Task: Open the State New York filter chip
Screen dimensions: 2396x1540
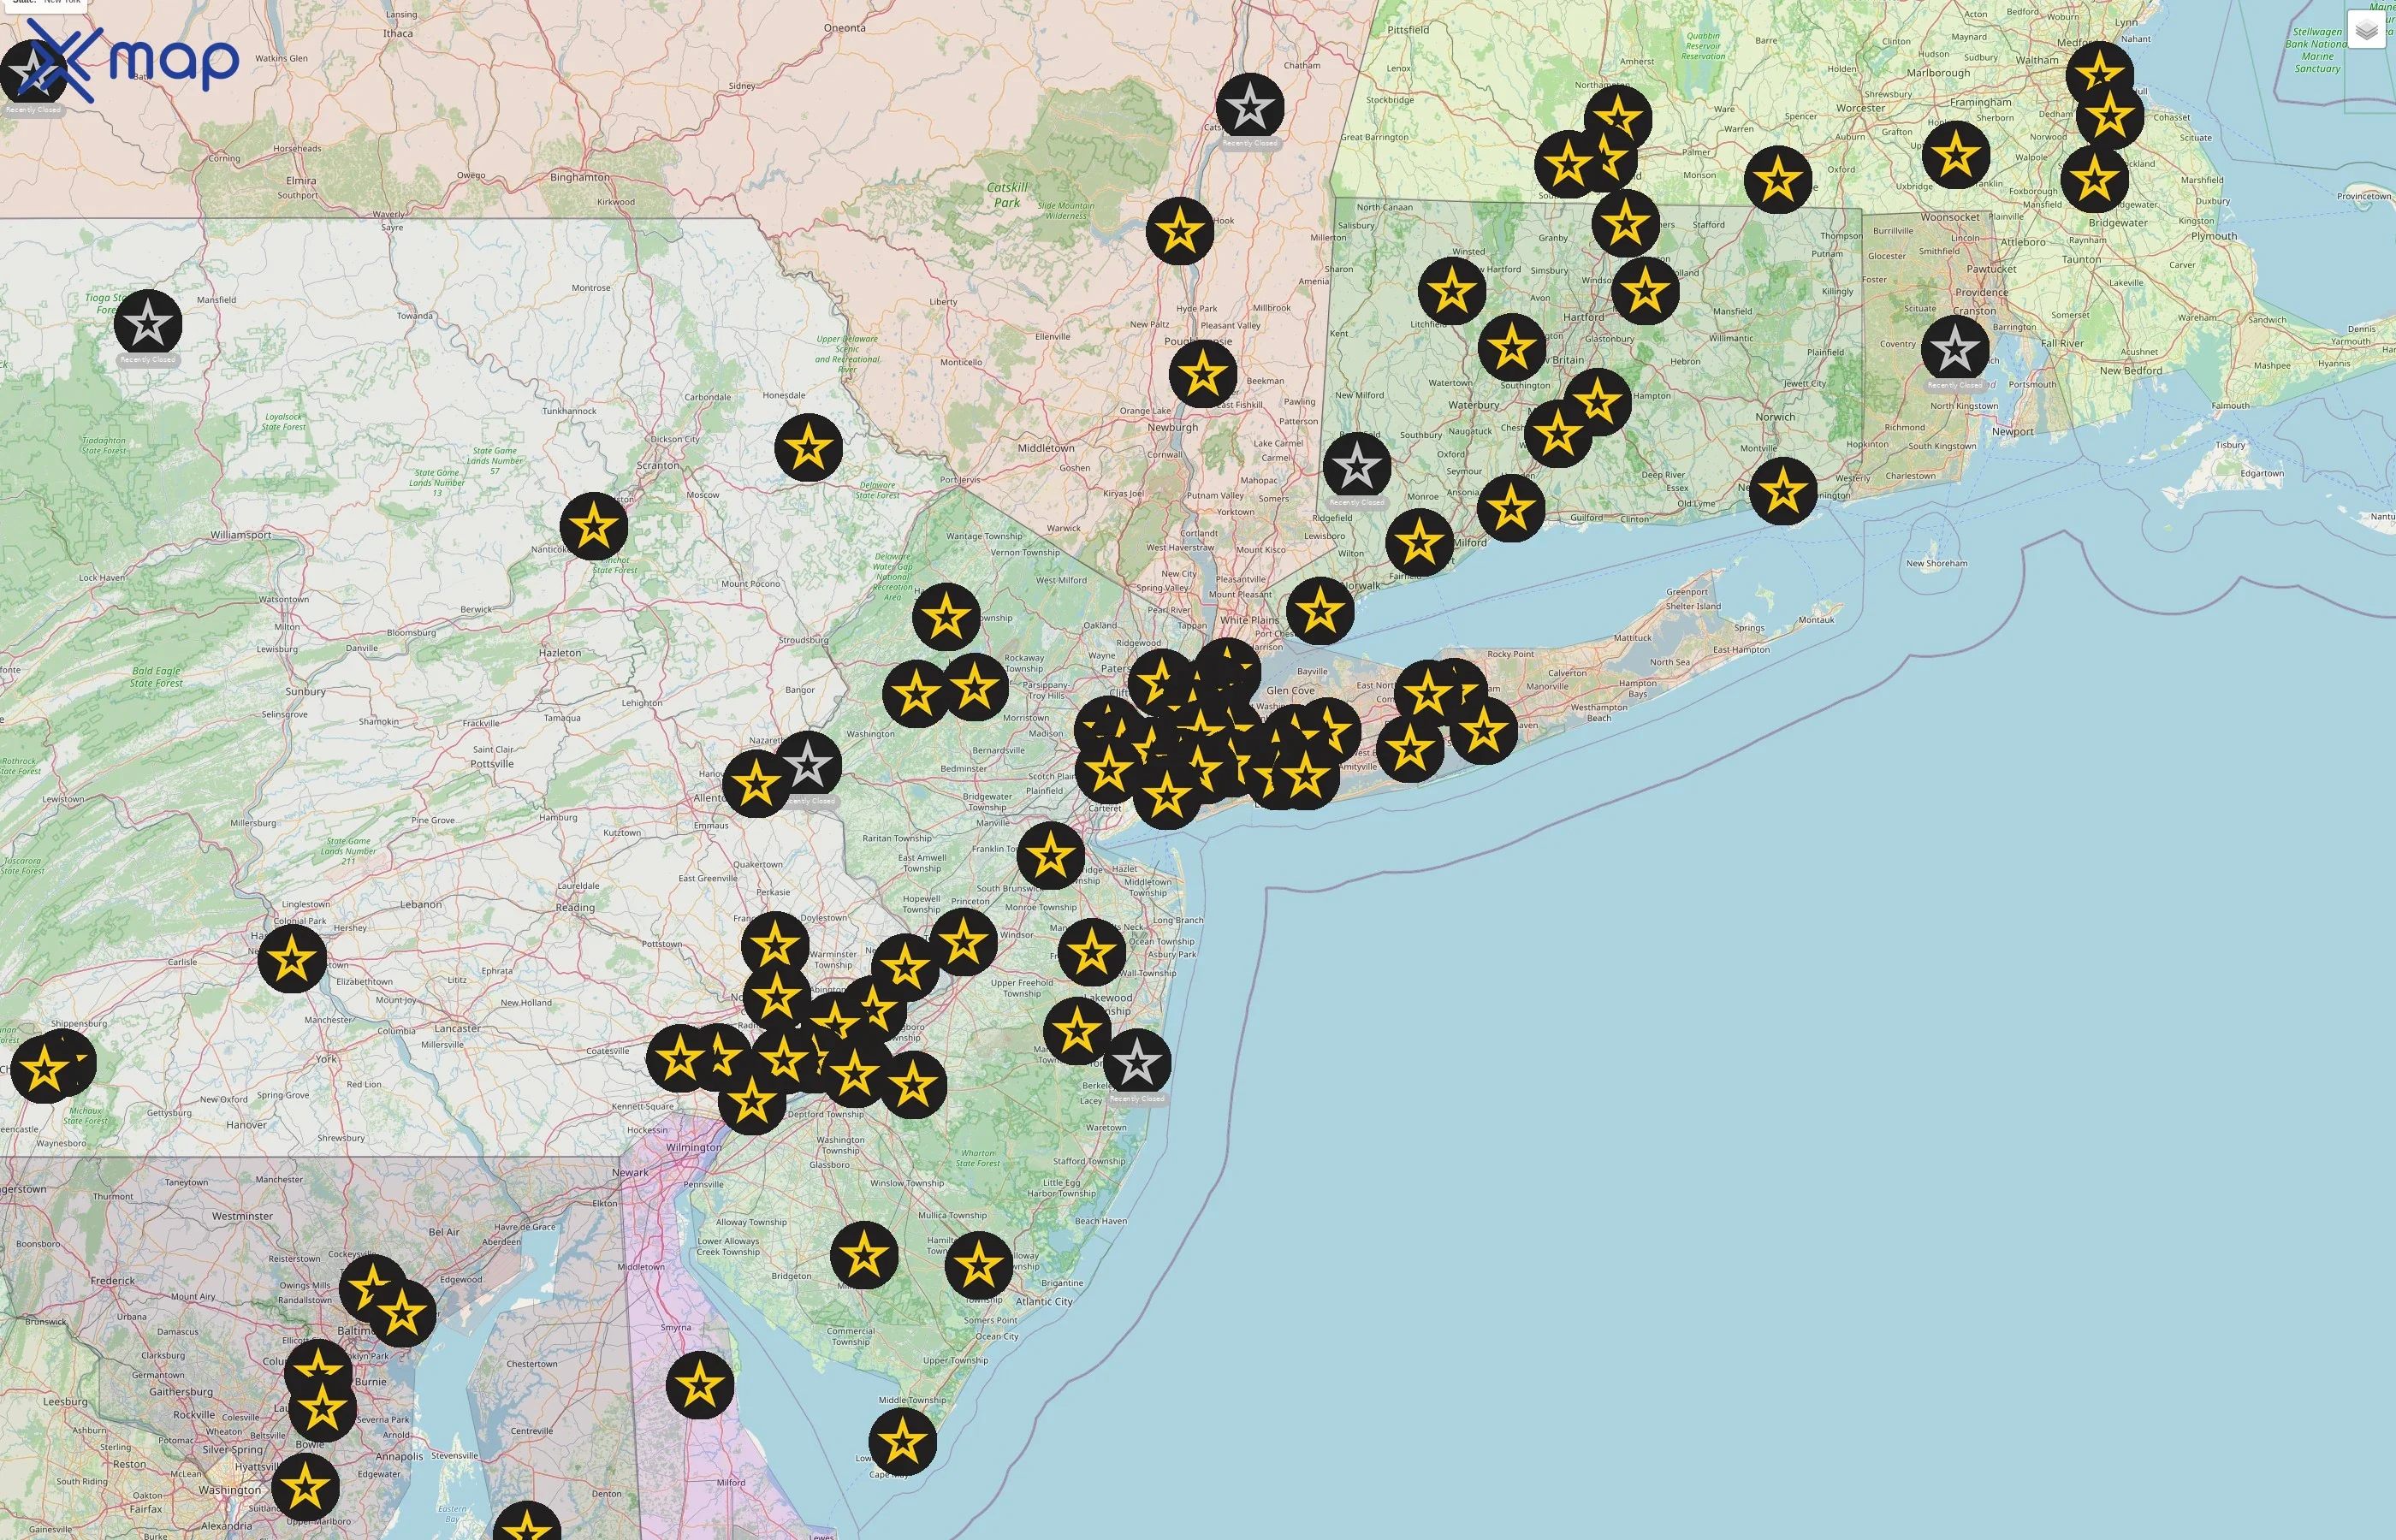Action: 45,5
